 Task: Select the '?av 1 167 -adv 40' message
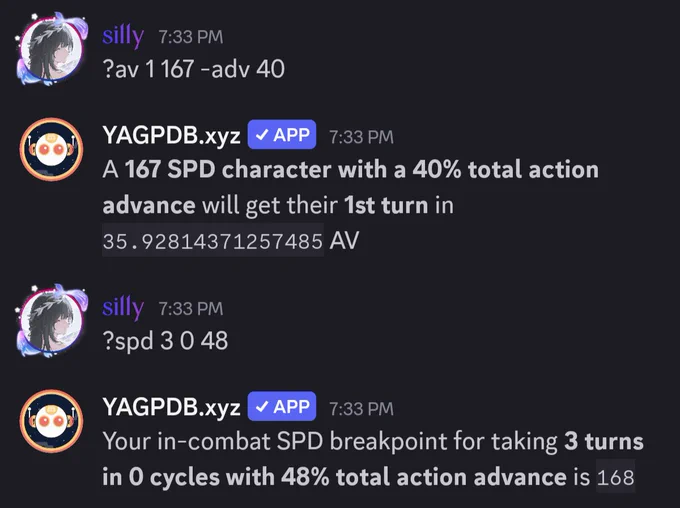193,69
